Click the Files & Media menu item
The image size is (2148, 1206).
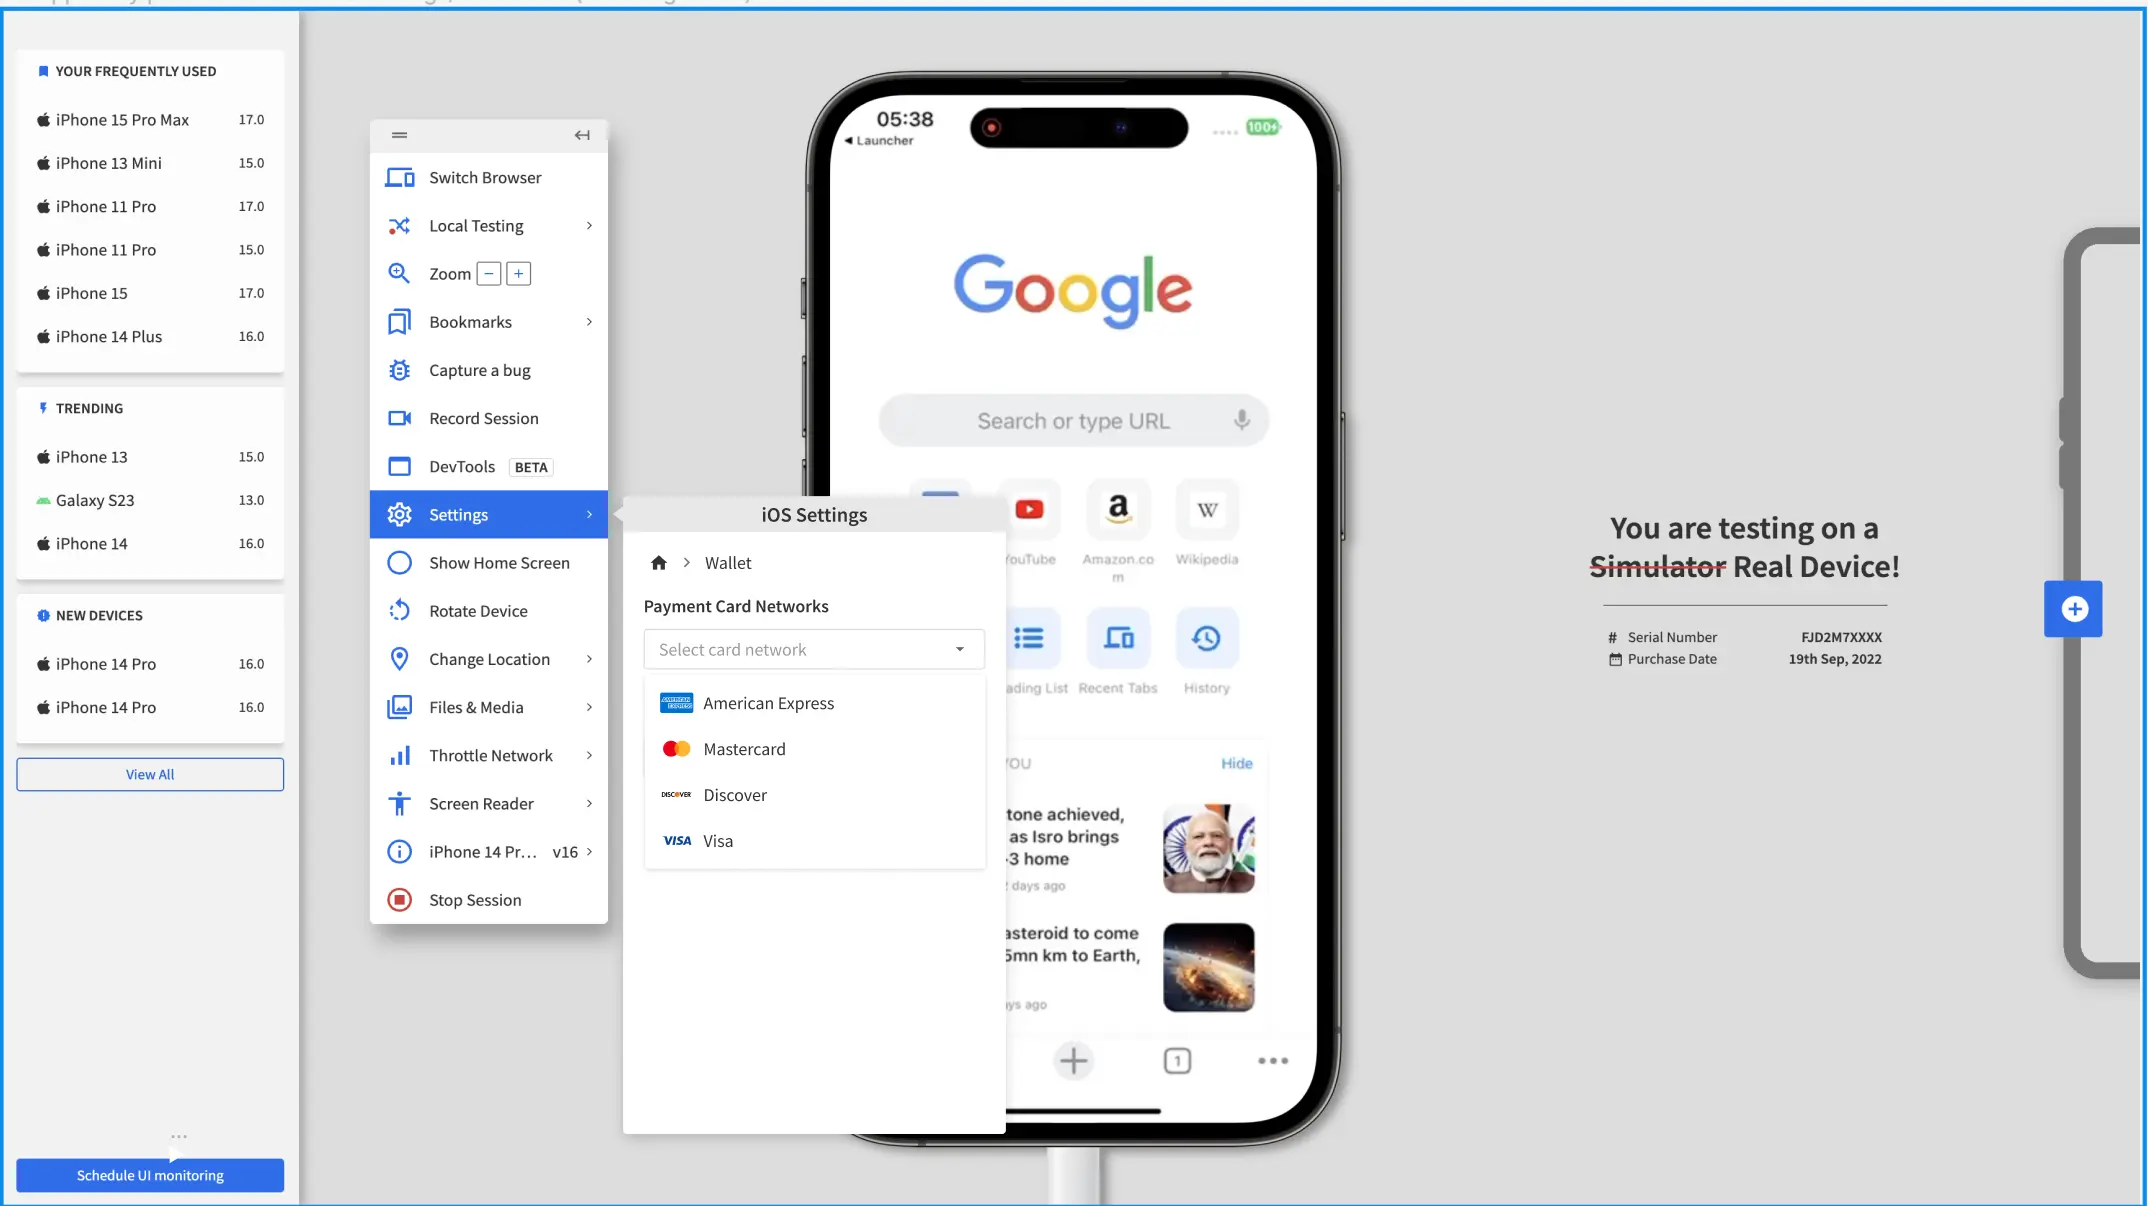(x=475, y=706)
